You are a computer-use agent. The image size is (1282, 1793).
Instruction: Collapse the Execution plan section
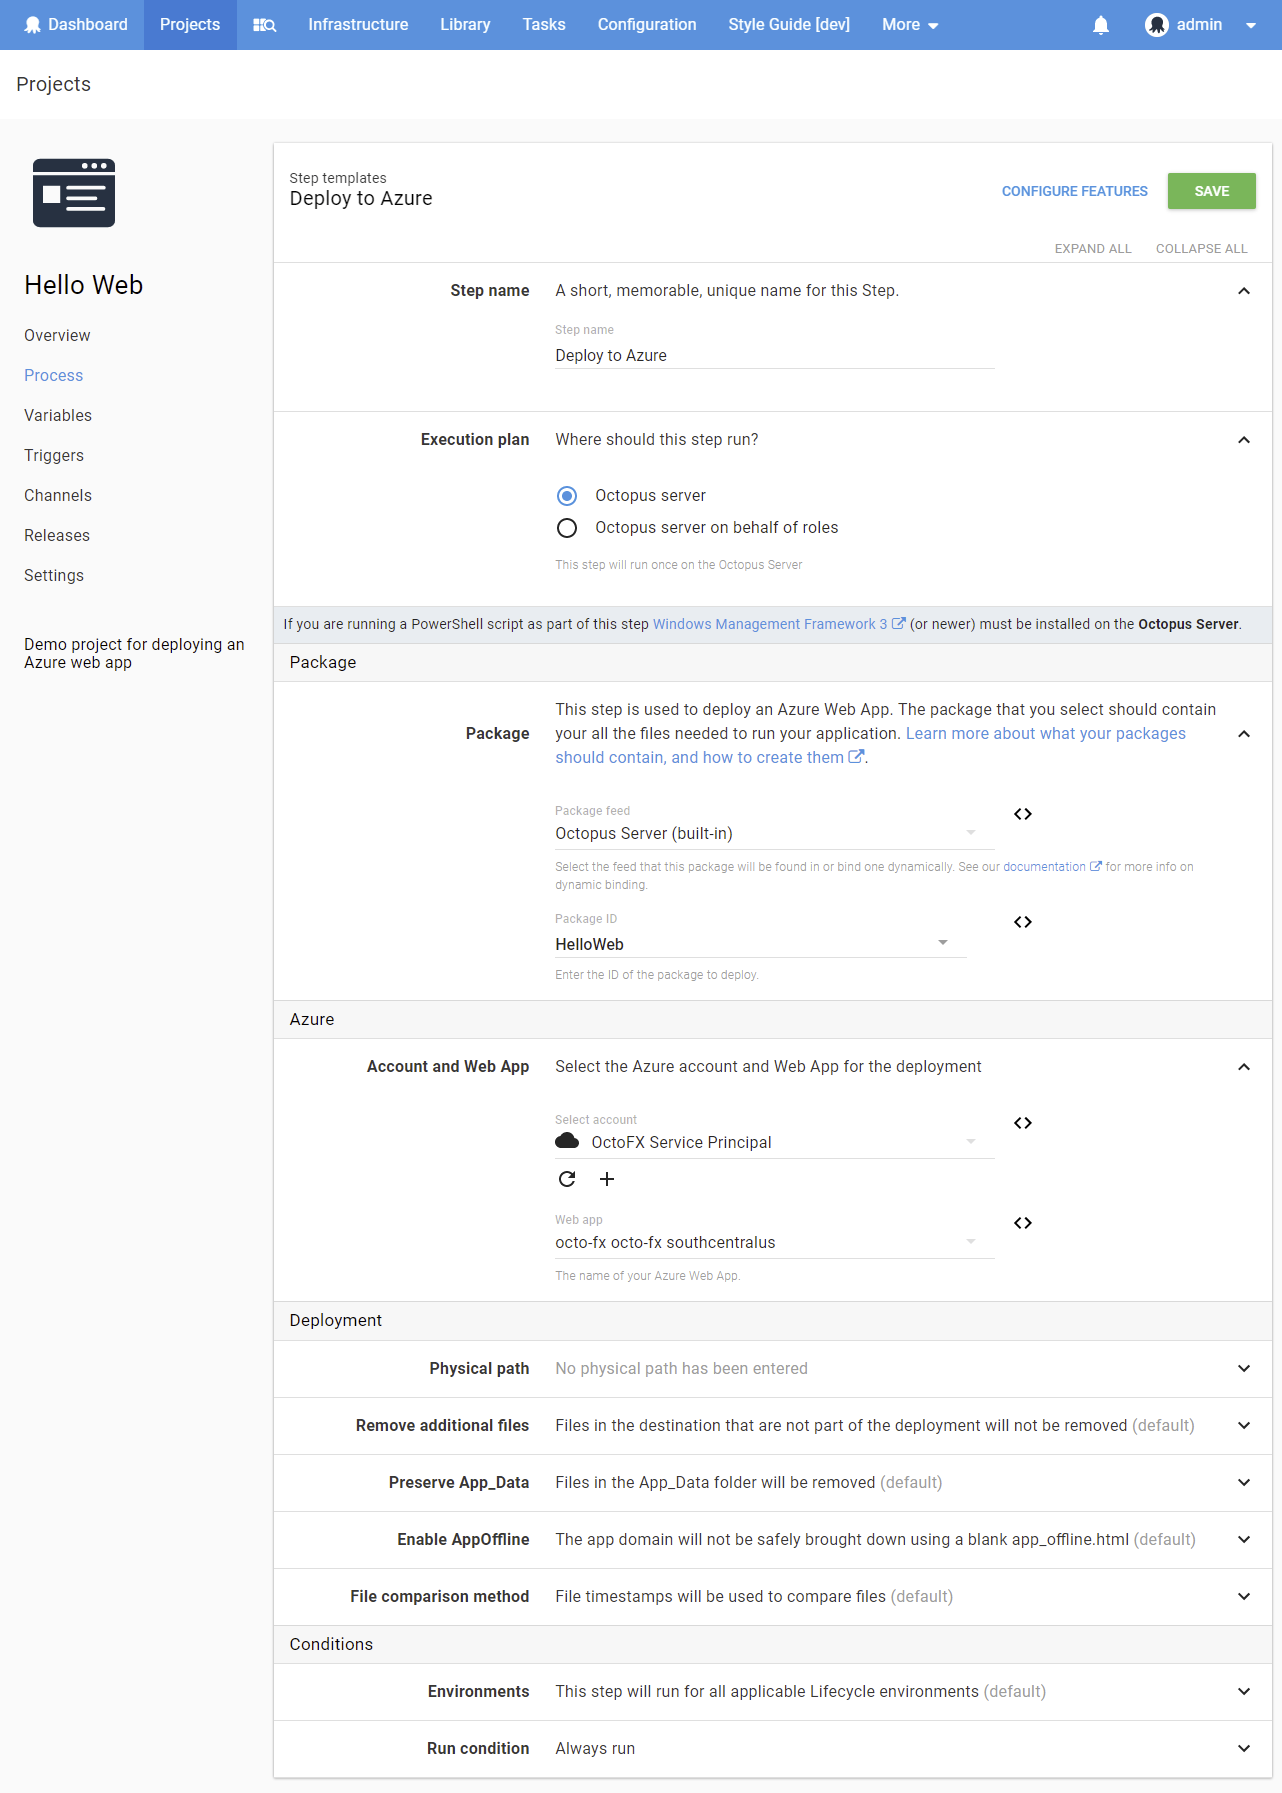[1244, 440]
